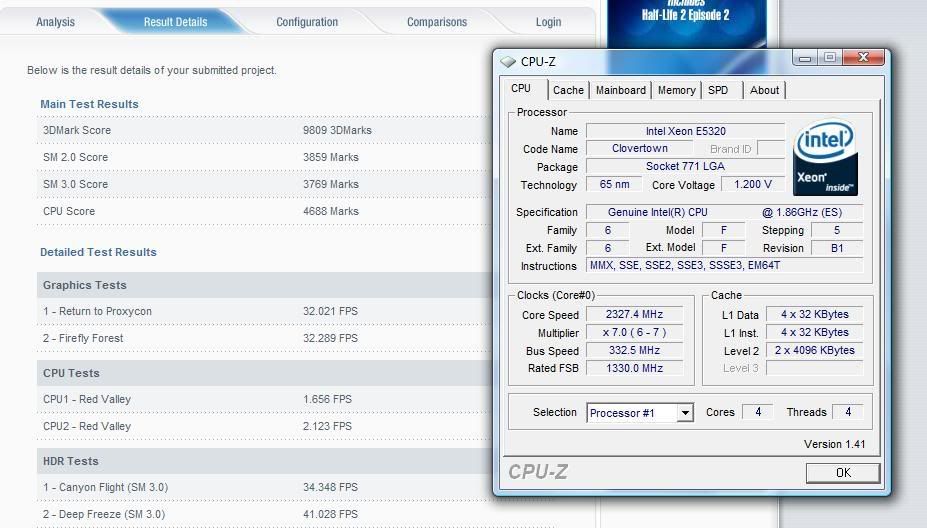Click the Version 1.41 label in CPU-Z
Image resolution: width=927 pixels, height=528 pixels.
(x=834, y=444)
